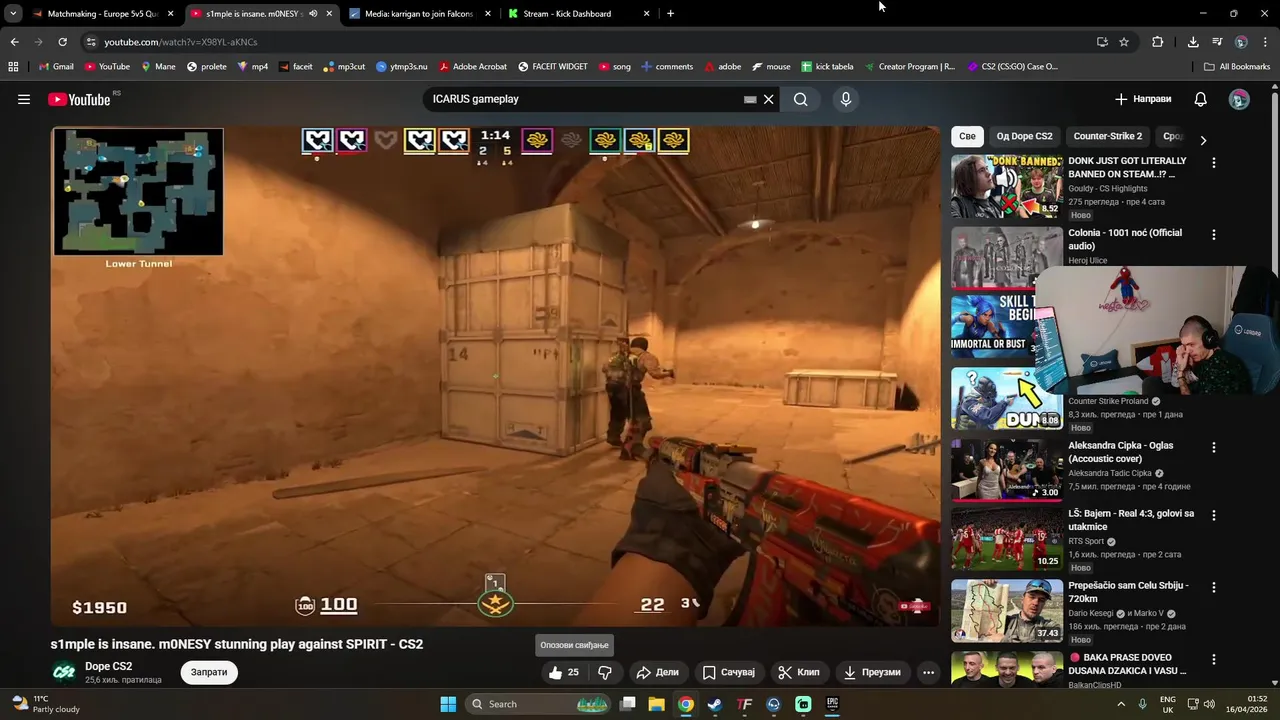
Task: Dislike the video with thumbs down
Action: 605,672
